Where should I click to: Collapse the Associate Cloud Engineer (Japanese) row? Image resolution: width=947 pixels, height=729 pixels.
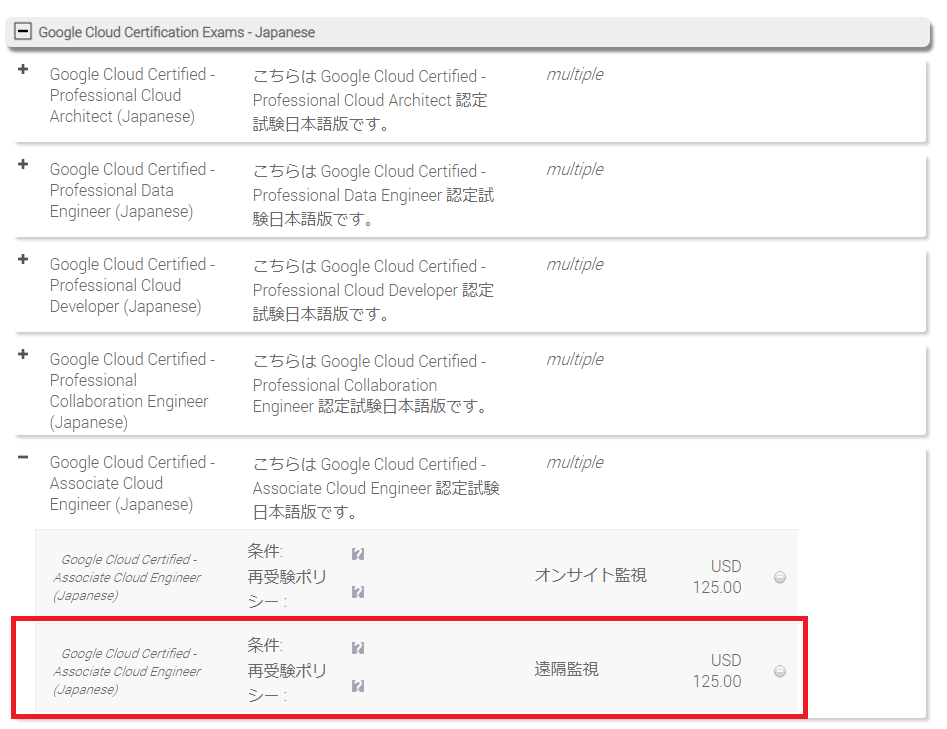[23, 457]
